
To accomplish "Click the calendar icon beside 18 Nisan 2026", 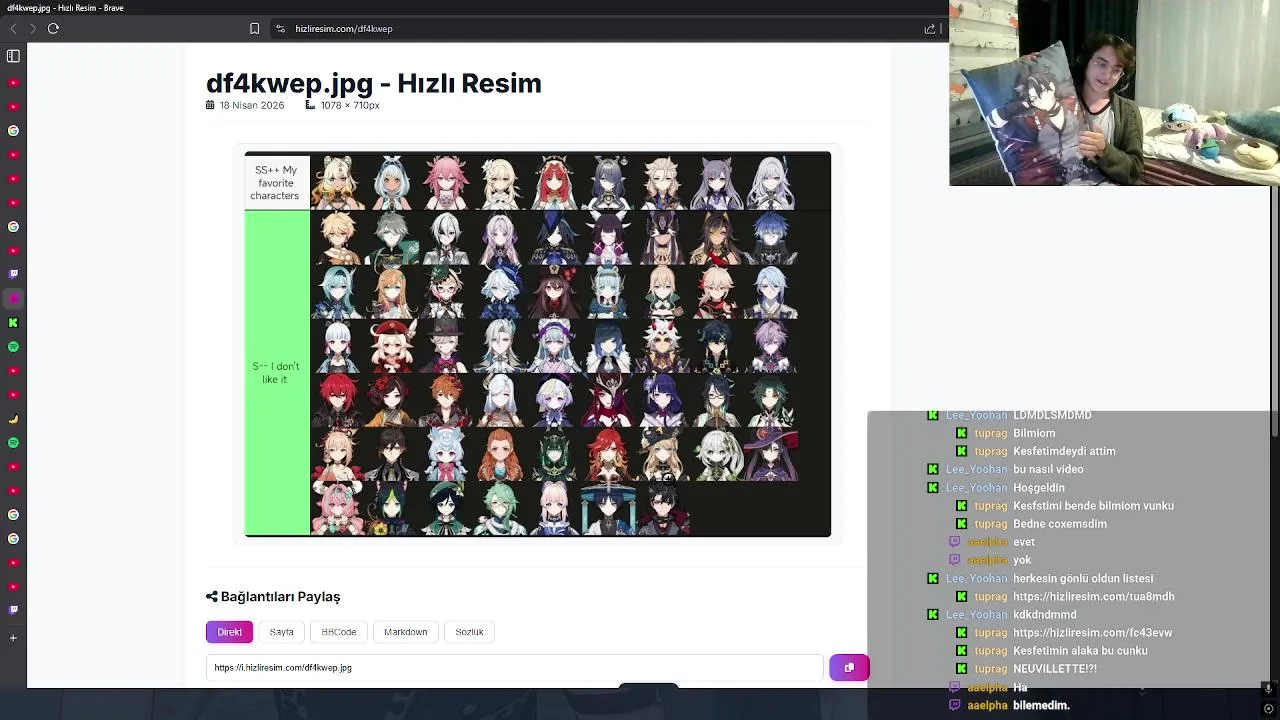I will (x=210, y=105).
